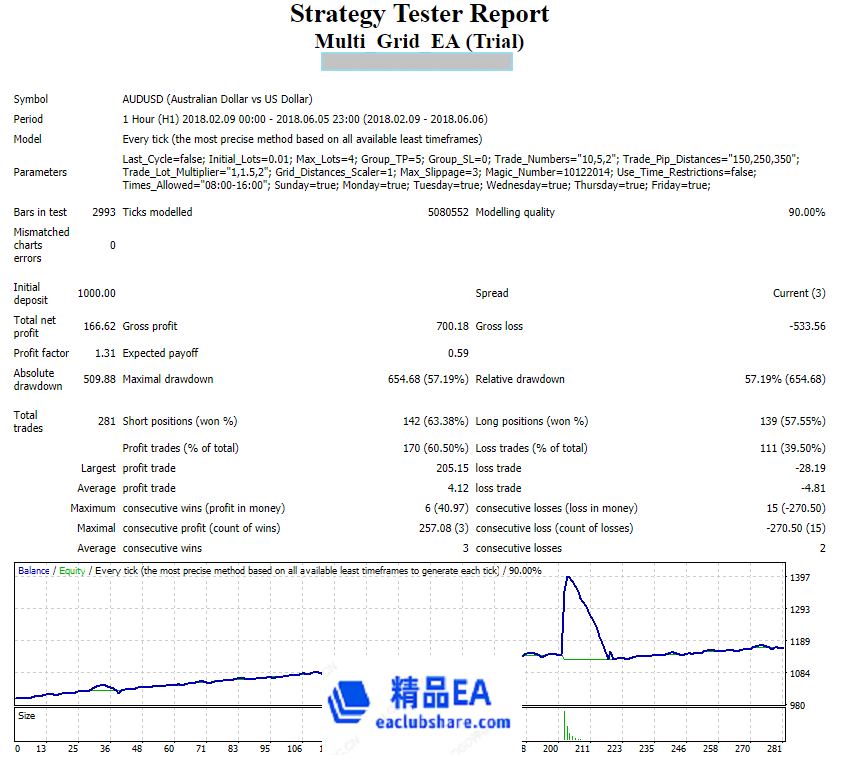
Task: Click the blue 精品EA watermark logo icon
Action: point(351,701)
